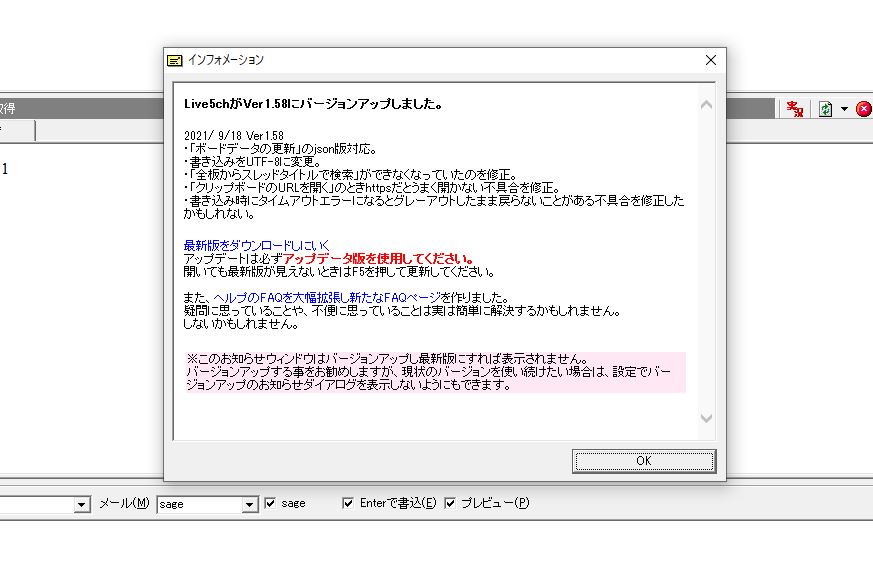Click the インフォメーション dialog title icon
Image resolution: width=873 pixels, height=572 pixels.
coord(175,60)
